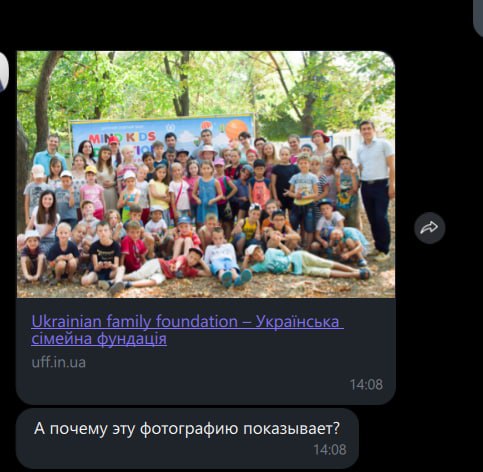Click the uff.in.ua domain text

58,362
